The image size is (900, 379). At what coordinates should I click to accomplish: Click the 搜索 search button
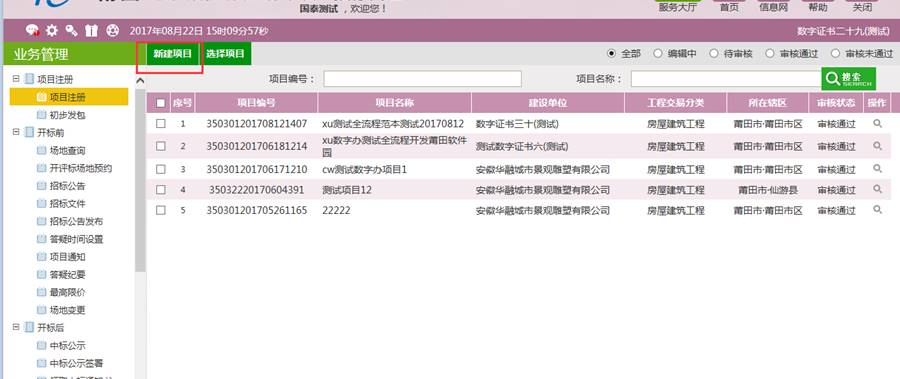click(x=848, y=79)
